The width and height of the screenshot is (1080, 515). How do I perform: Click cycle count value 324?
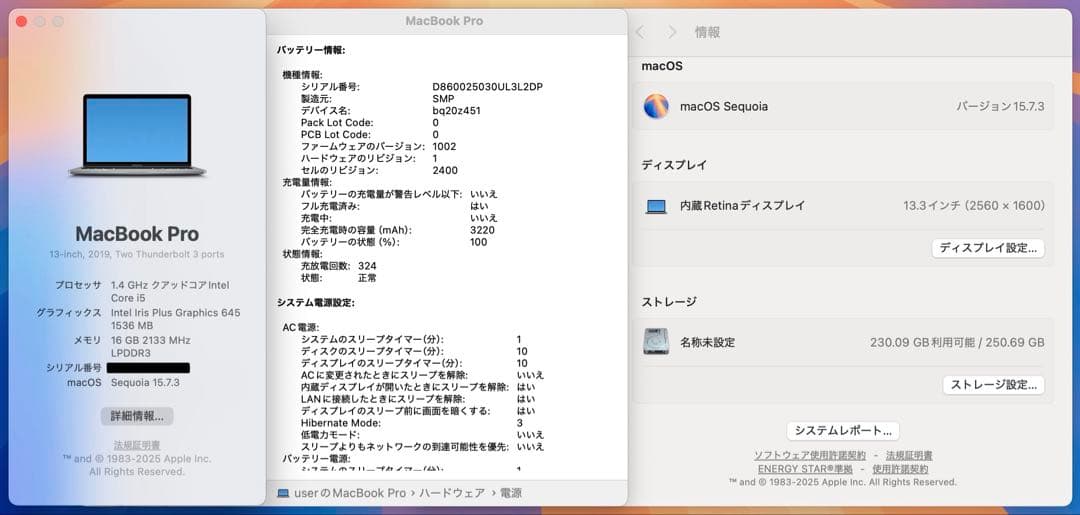367,266
